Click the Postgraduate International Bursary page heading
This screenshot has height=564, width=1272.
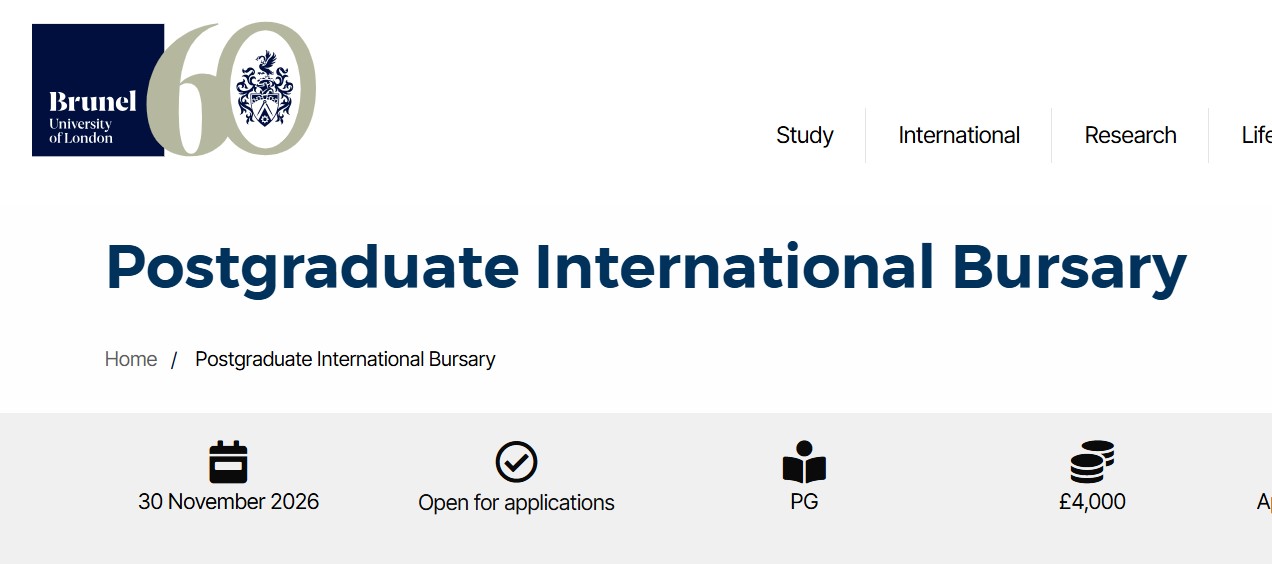(x=646, y=268)
